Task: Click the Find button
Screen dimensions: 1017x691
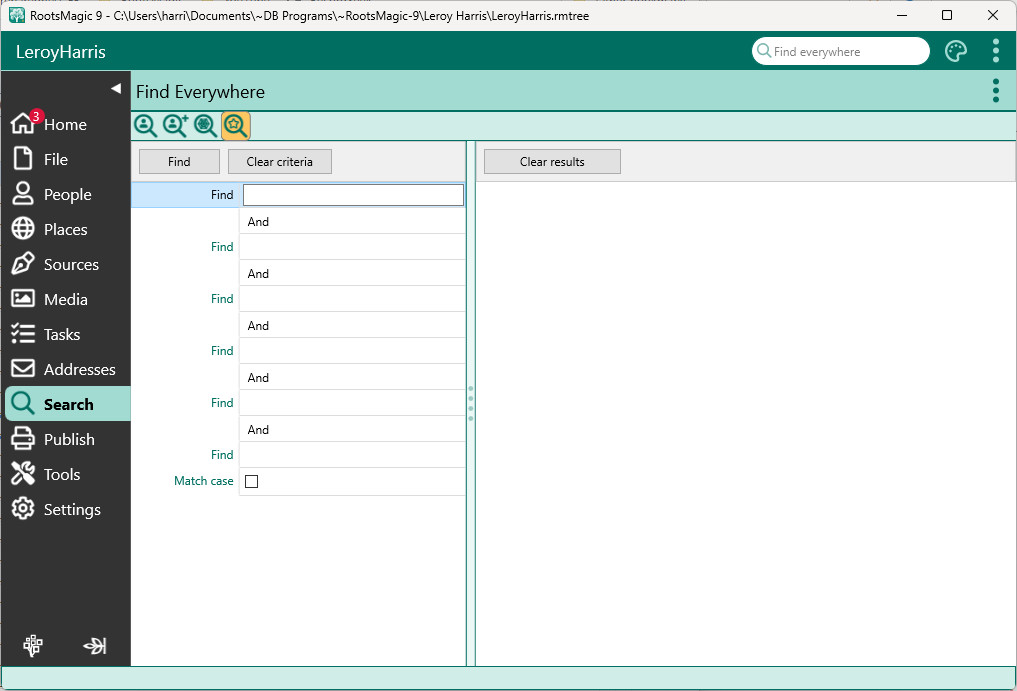Action: tap(179, 162)
